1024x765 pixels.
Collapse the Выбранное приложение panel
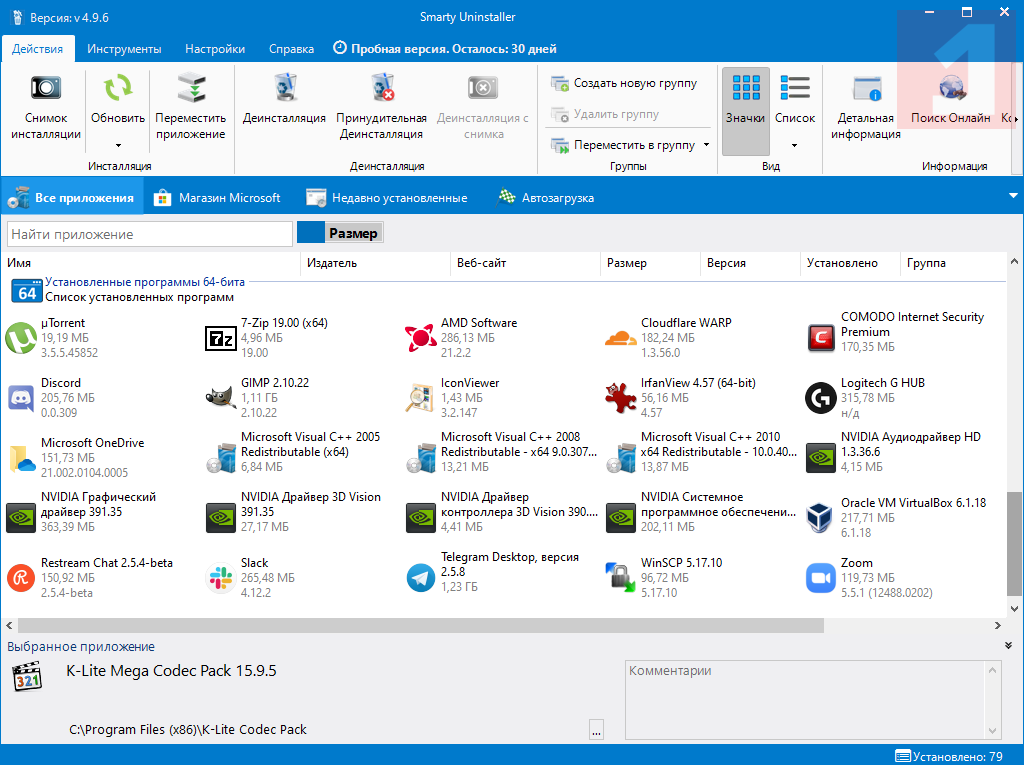(x=1008, y=645)
